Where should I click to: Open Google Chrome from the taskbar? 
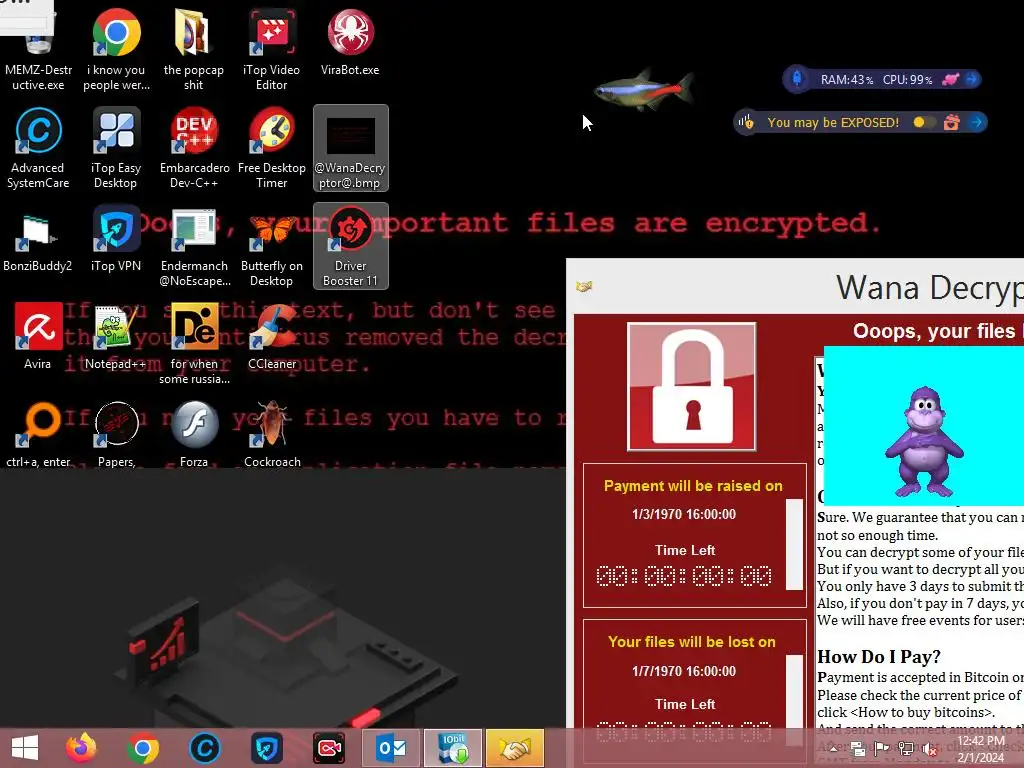(143, 748)
